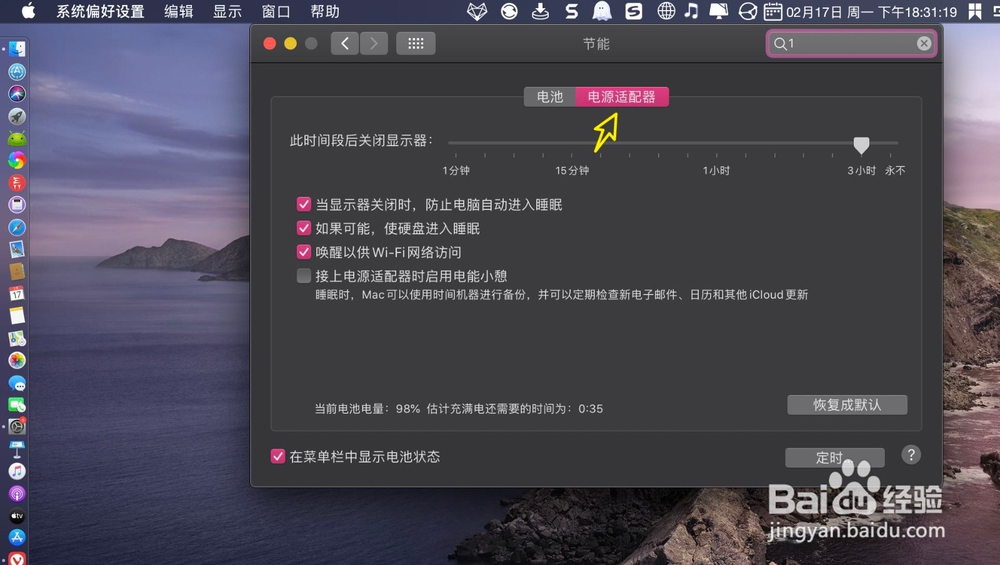The image size is (1000, 565).
Task: Open the 编辑 menu
Action: click(179, 11)
